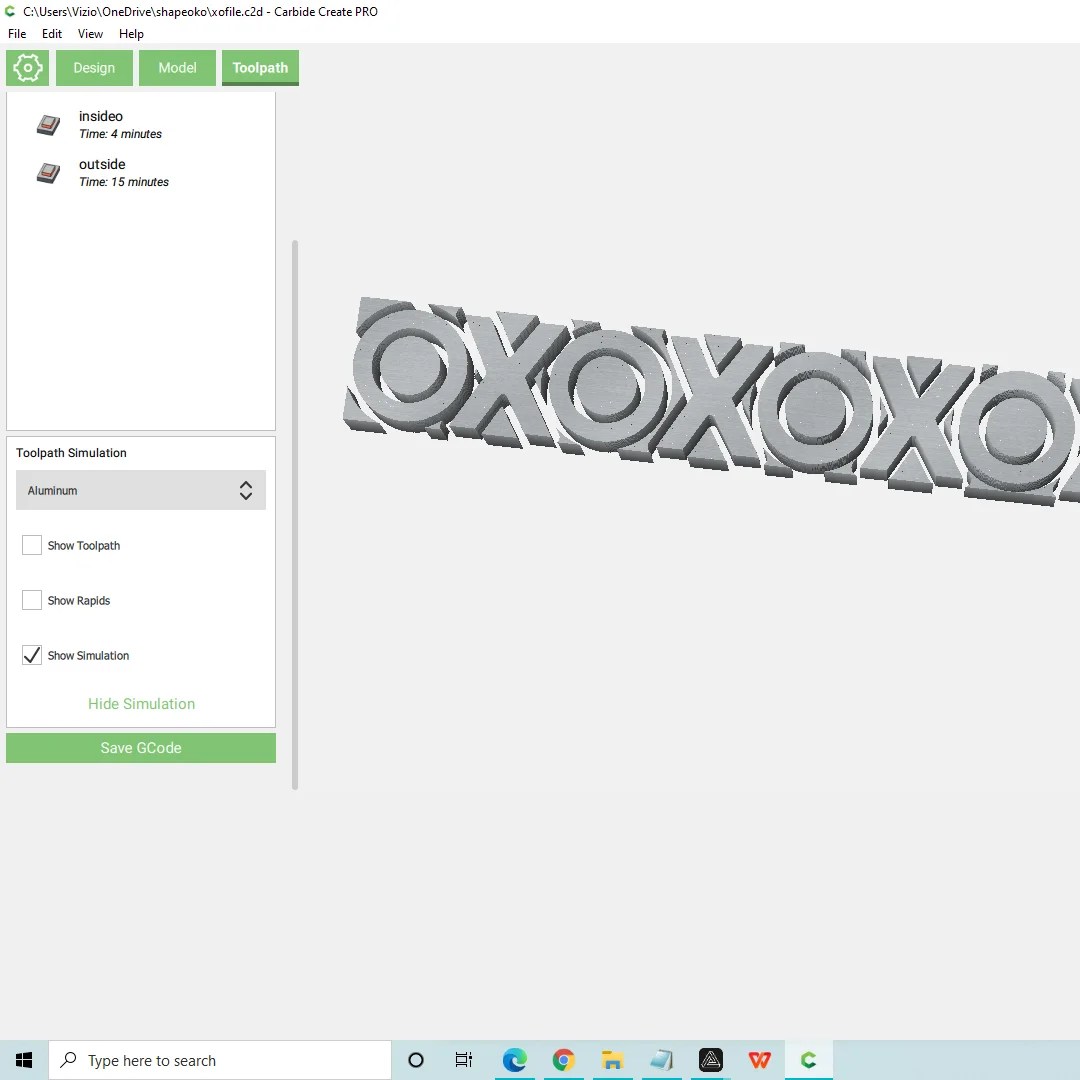Image resolution: width=1080 pixels, height=1080 pixels.
Task: Enable the Show Rapids checkbox
Action: click(x=32, y=600)
